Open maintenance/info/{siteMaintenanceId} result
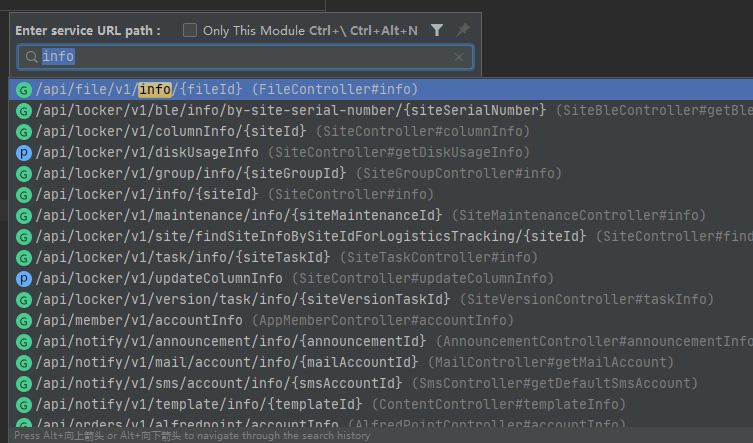The height and width of the screenshot is (443, 753). [381, 215]
